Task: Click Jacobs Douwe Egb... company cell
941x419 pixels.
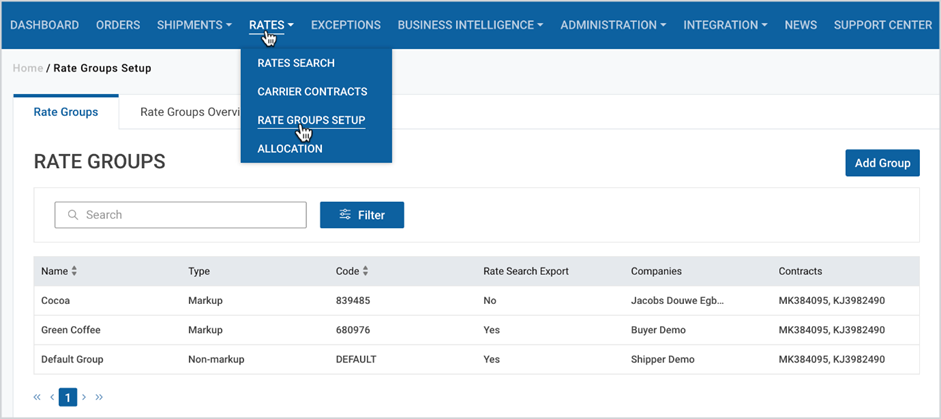Action: tap(678, 301)
